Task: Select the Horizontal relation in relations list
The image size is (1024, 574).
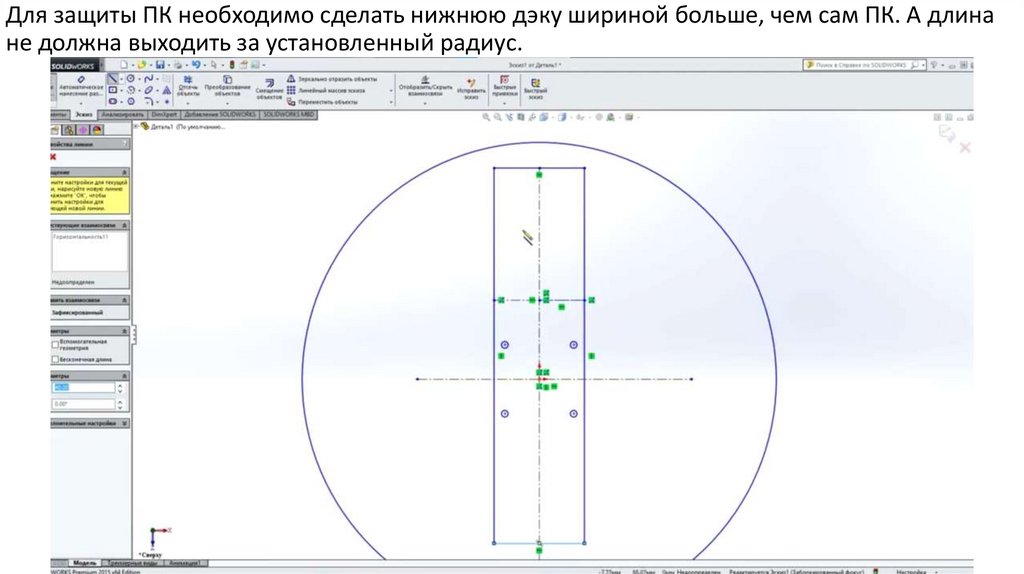Action: click(82, 236)
